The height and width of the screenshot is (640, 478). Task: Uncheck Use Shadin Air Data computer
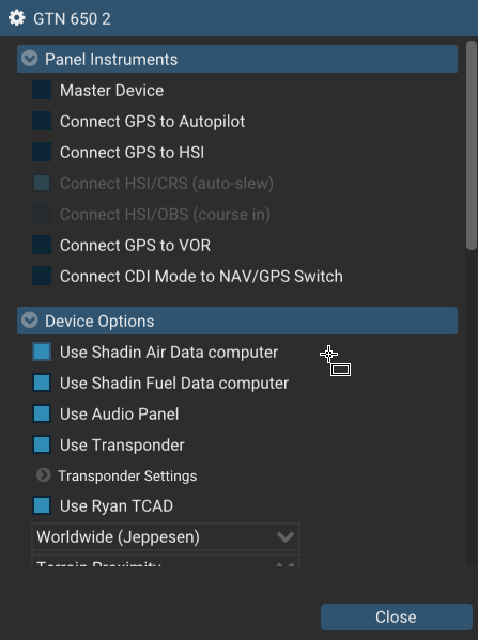point(42,352)
